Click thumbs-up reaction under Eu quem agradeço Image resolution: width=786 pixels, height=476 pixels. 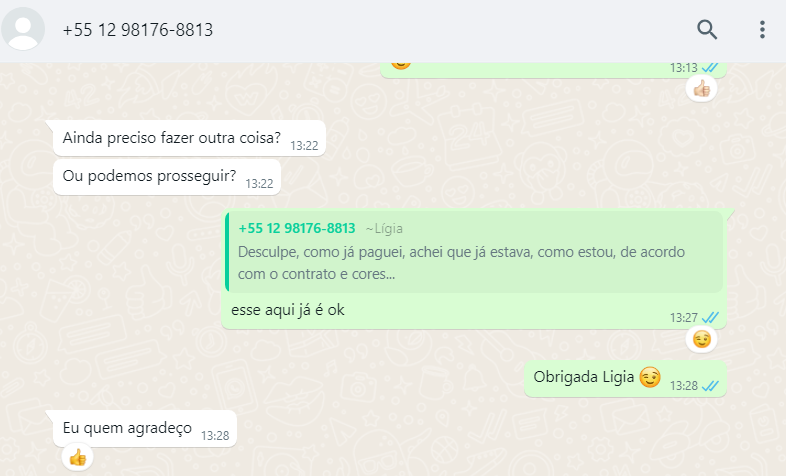tap(78, 457)
